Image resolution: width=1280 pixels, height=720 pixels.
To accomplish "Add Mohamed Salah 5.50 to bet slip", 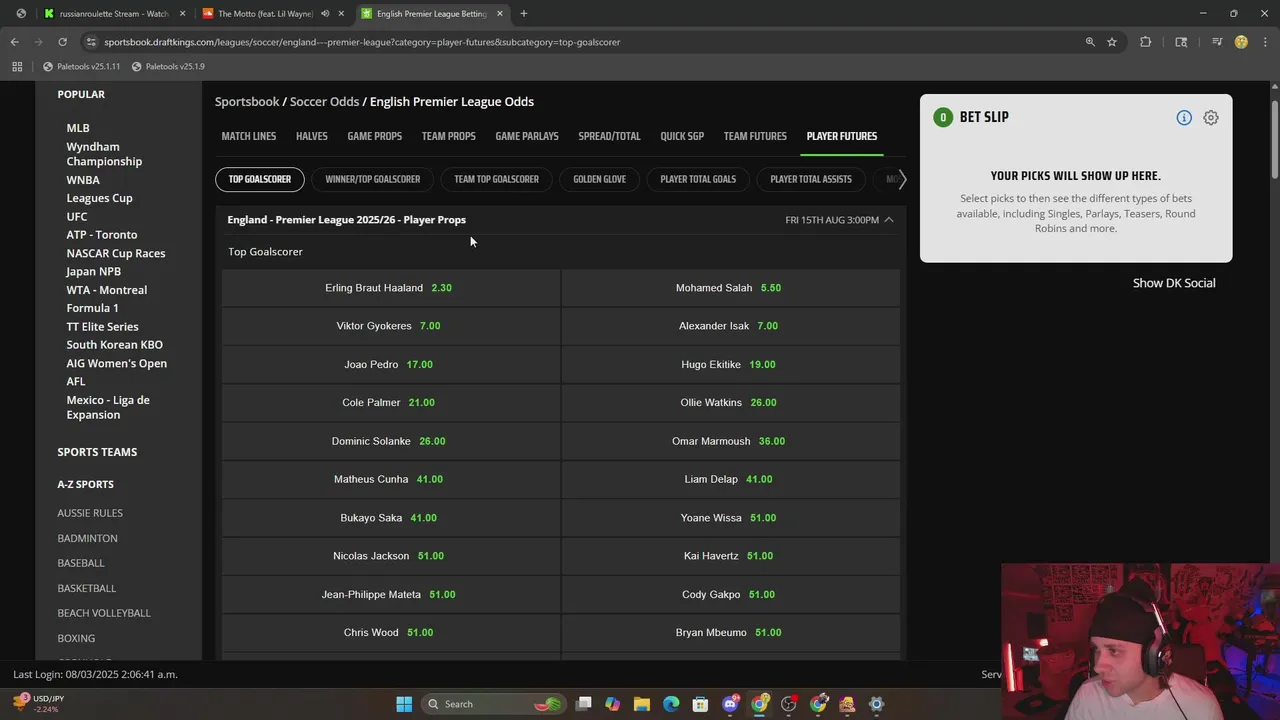I will click(x=730, y=288).
